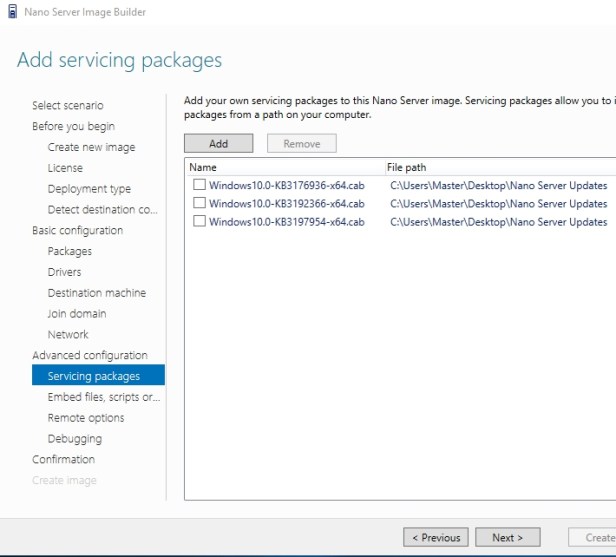Check the Windows10.0-KB3192366-x64.cab checkbox

point(199,203)
